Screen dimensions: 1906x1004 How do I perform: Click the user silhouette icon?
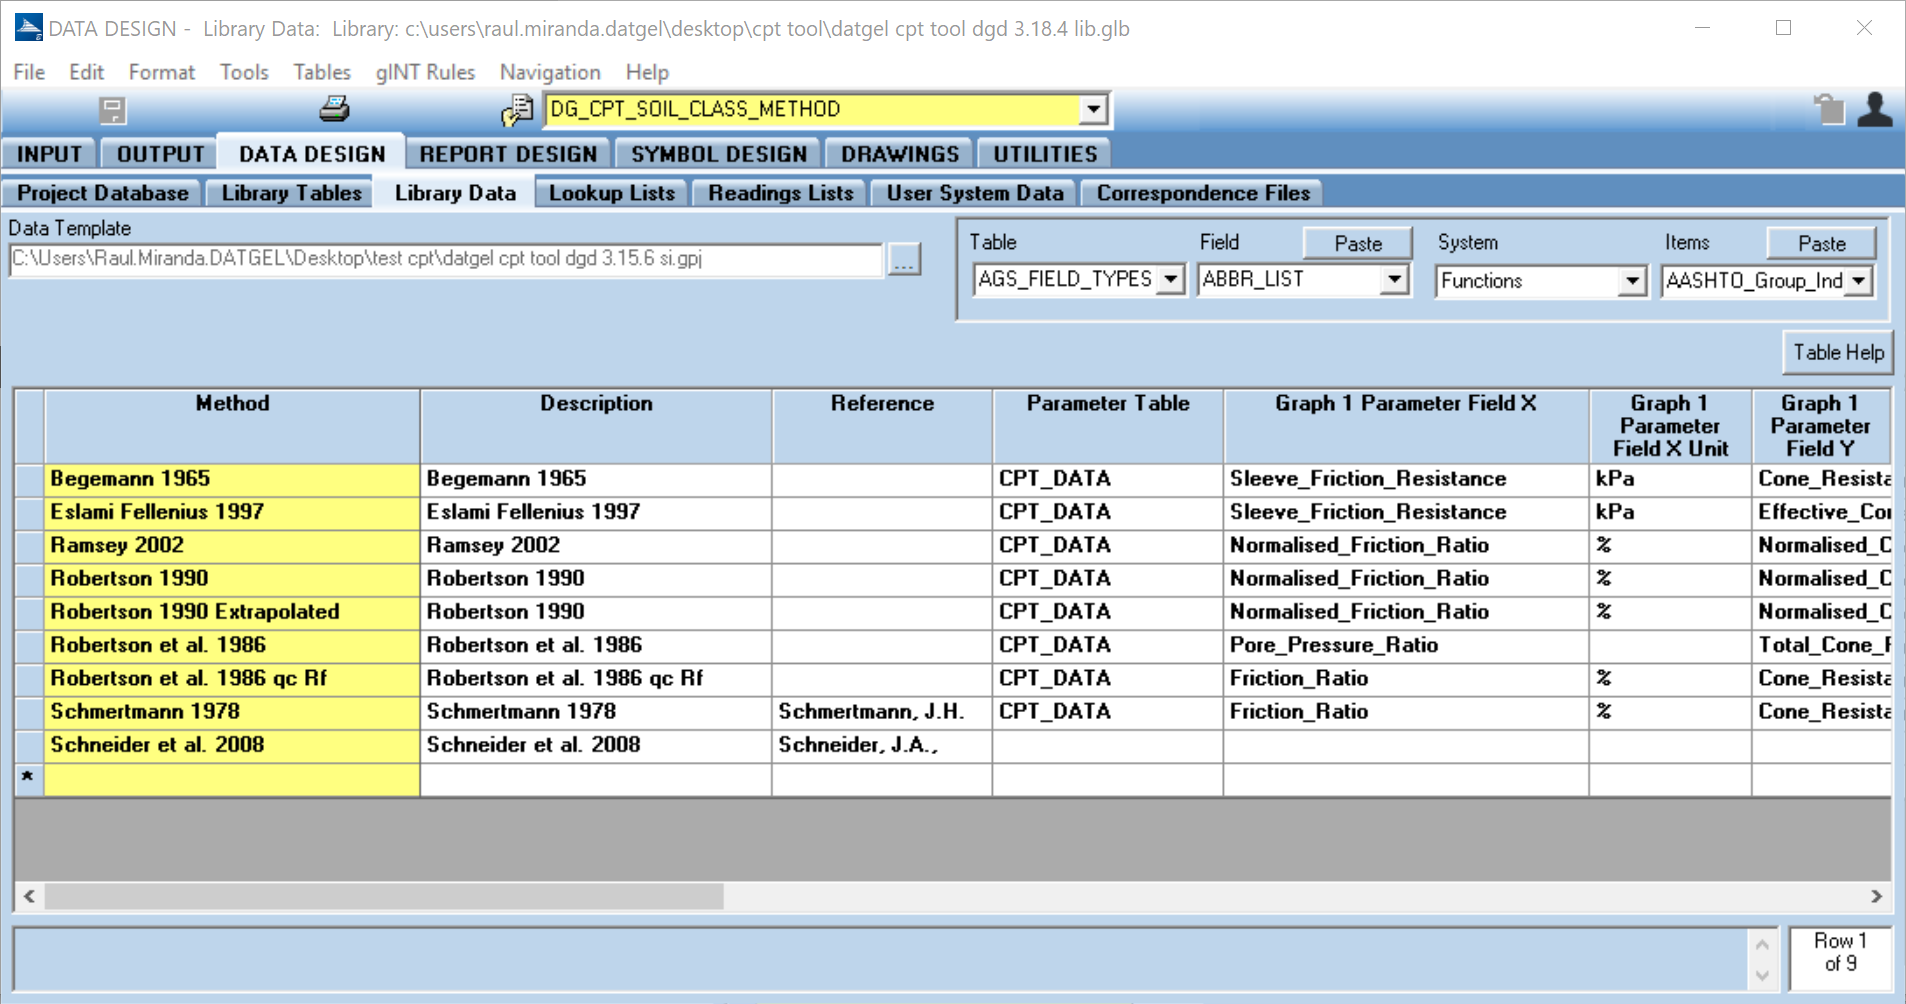tap(1874, 109)
